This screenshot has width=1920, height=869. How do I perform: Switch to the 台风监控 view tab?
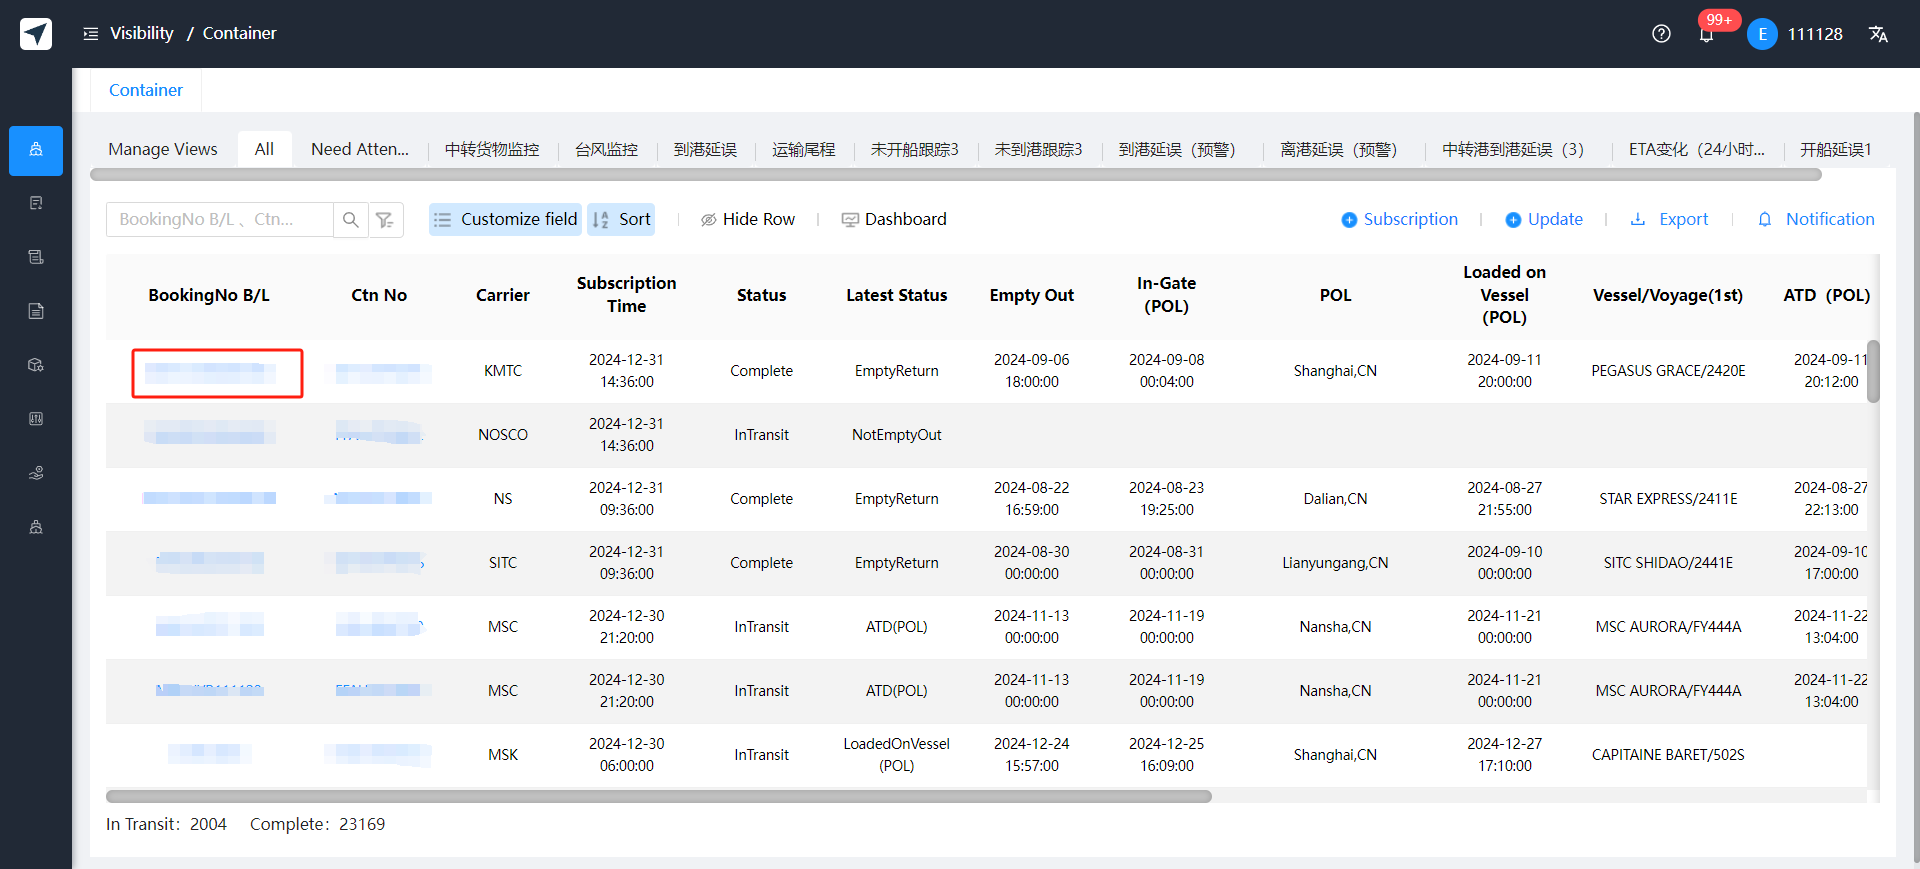coord(606,149)
